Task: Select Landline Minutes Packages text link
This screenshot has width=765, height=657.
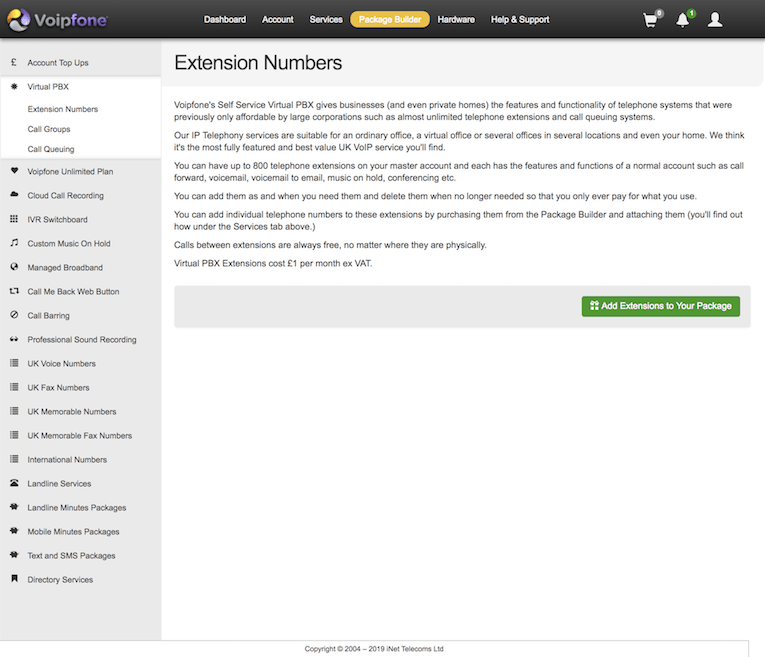Action: pyautogui.click(x=77, y=508)
